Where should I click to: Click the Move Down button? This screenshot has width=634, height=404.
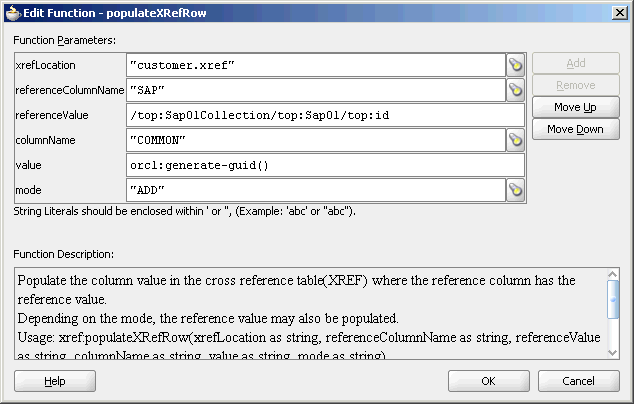(x=576, y=129)
